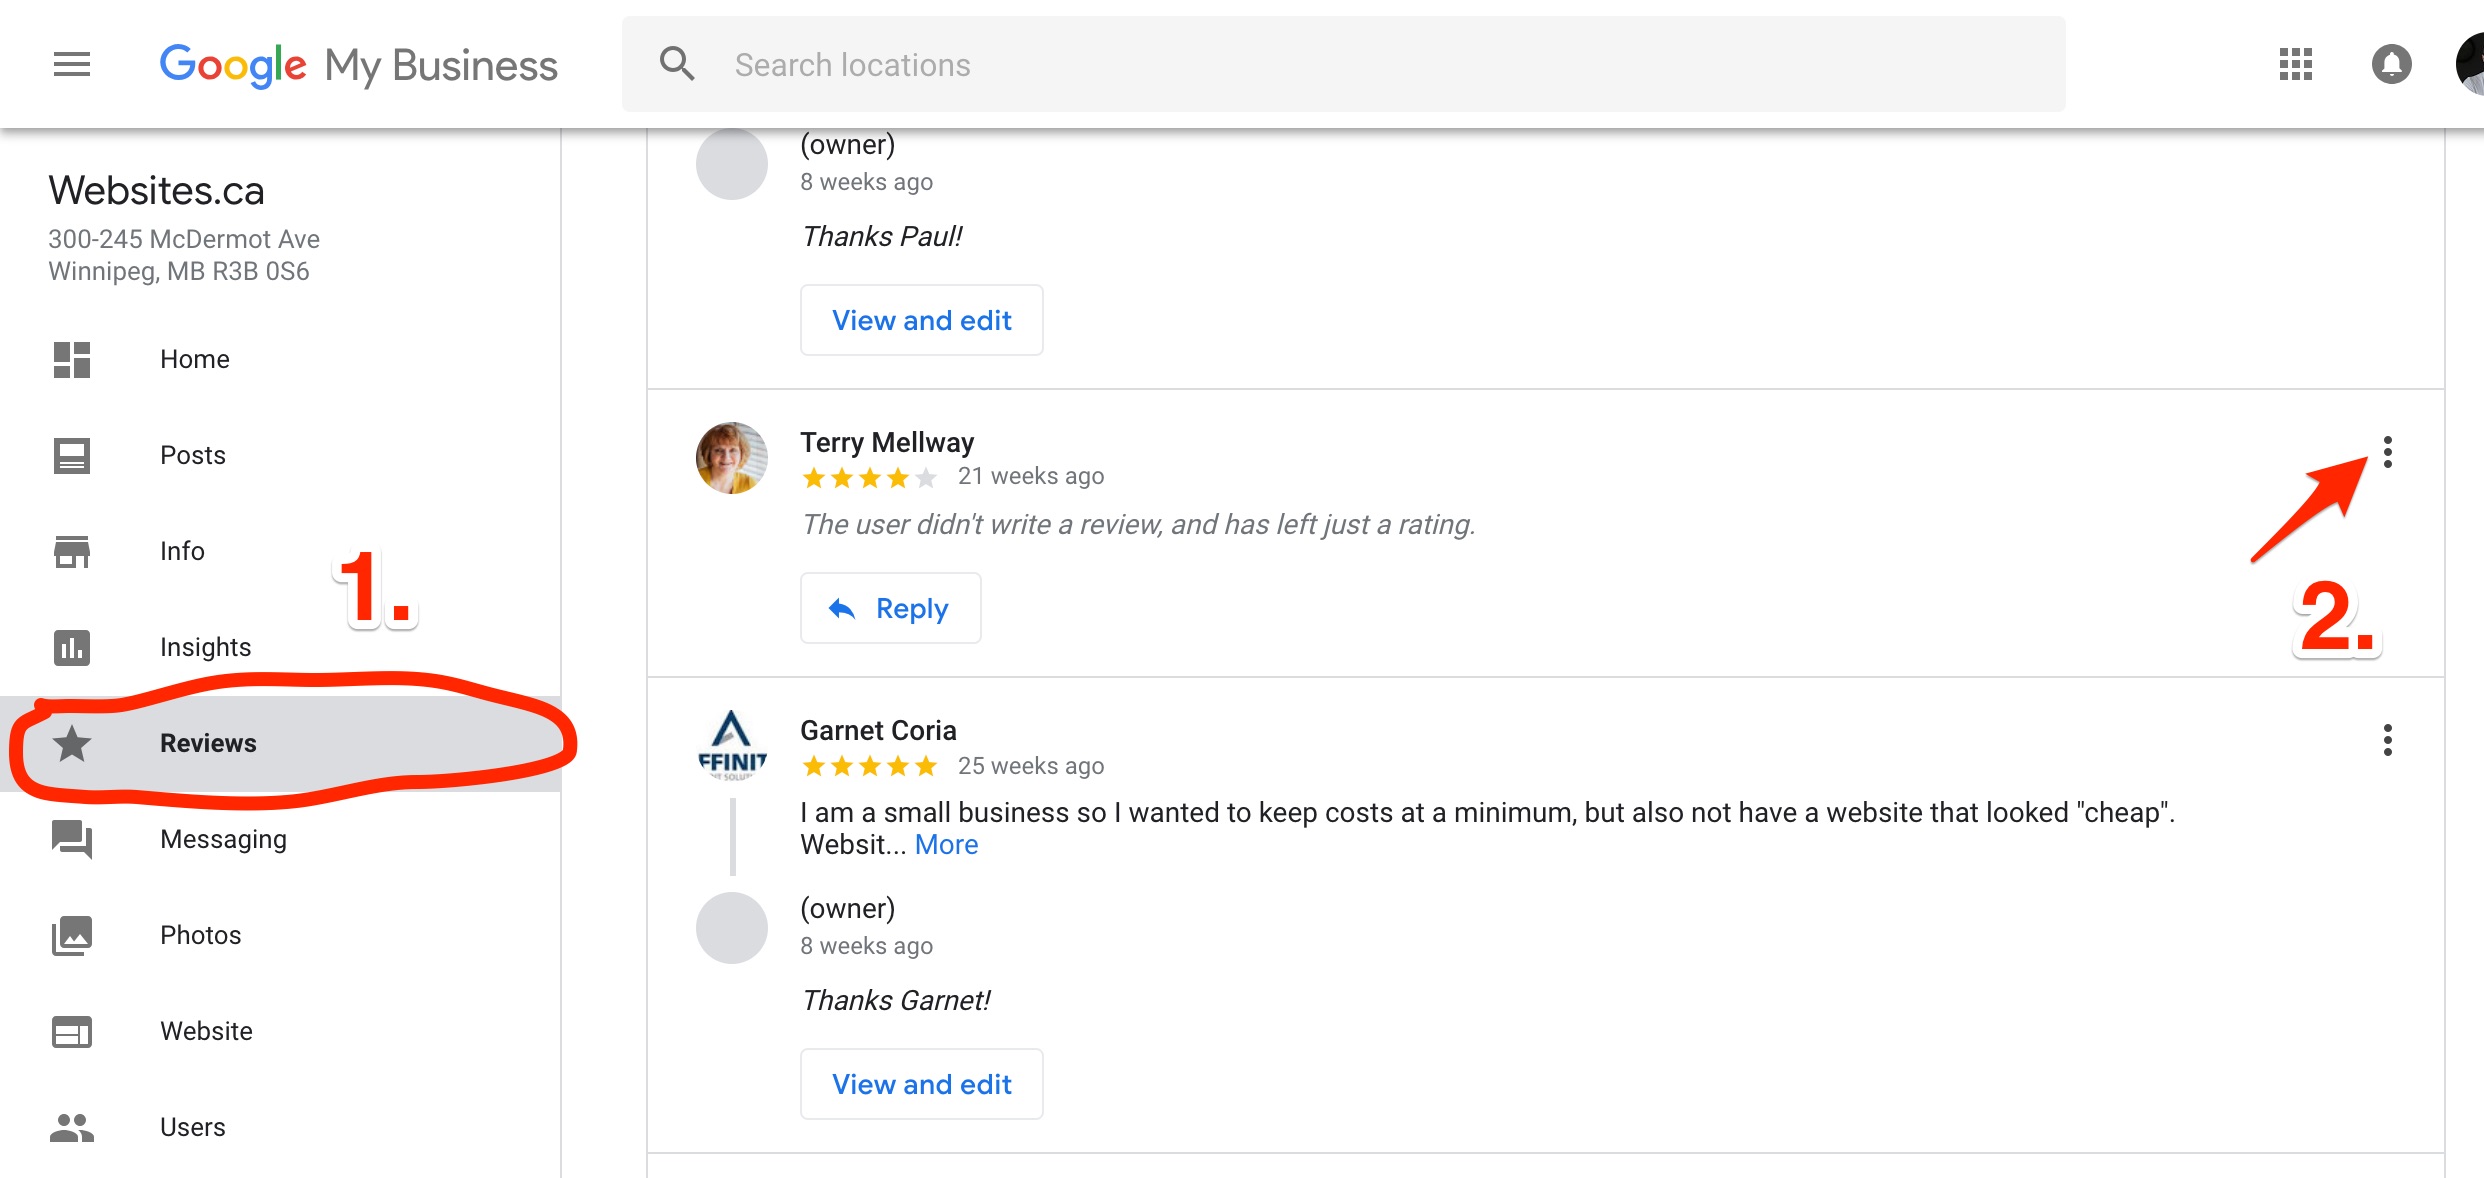Click Terry Mellway's profile photo
This screenshot has width=2484, height=1178.
pos(732,458)
